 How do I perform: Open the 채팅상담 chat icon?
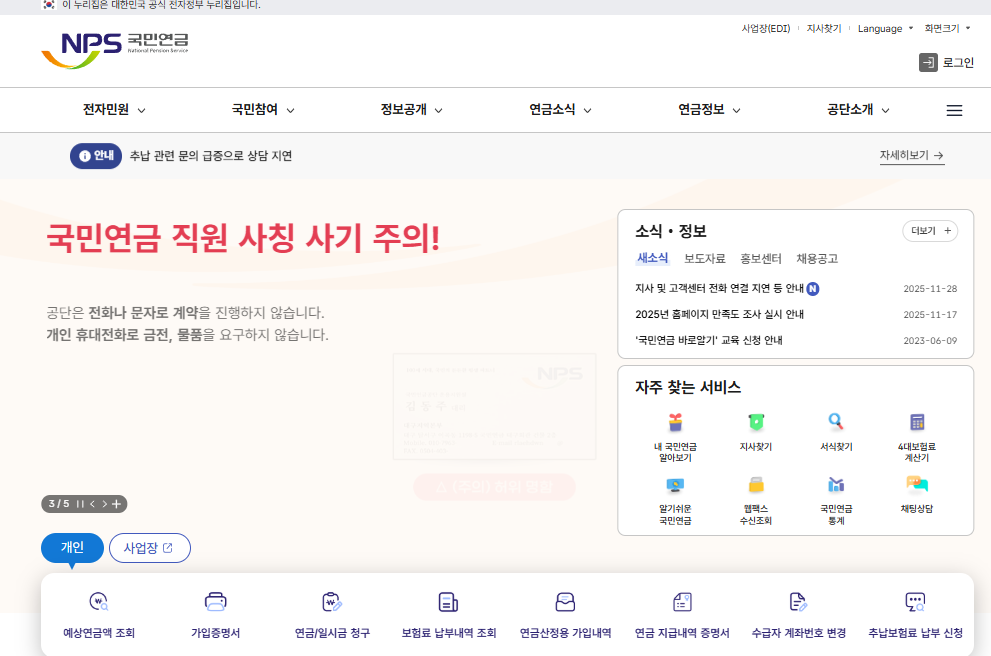916,484
